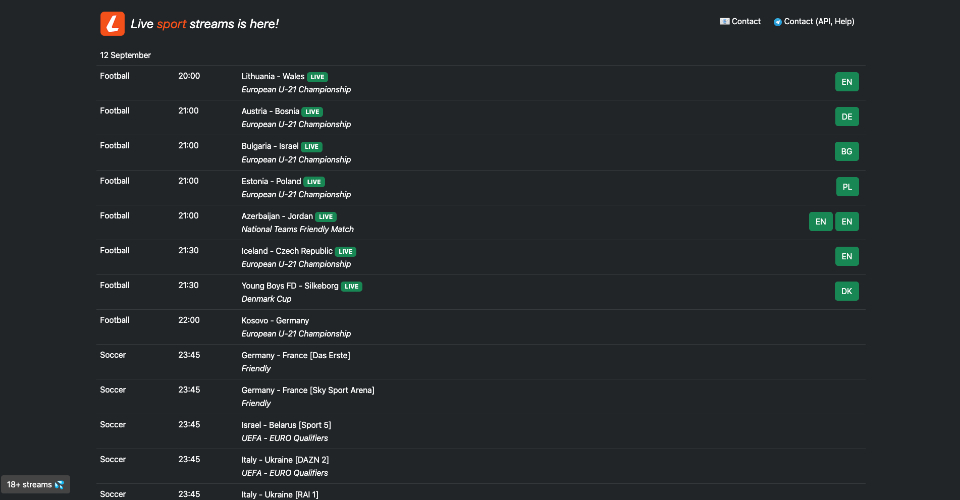Click the Denmark Cup competition label
This screenshot has height=500, width=960.
(266, 299)
